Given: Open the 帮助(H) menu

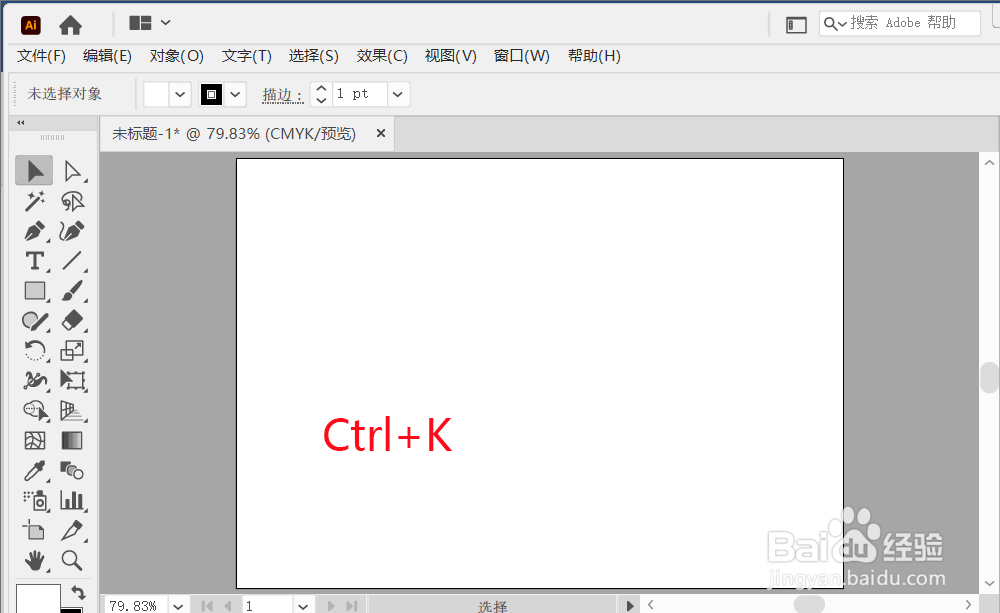Looking at the screenshot, I should pos(594,56).
